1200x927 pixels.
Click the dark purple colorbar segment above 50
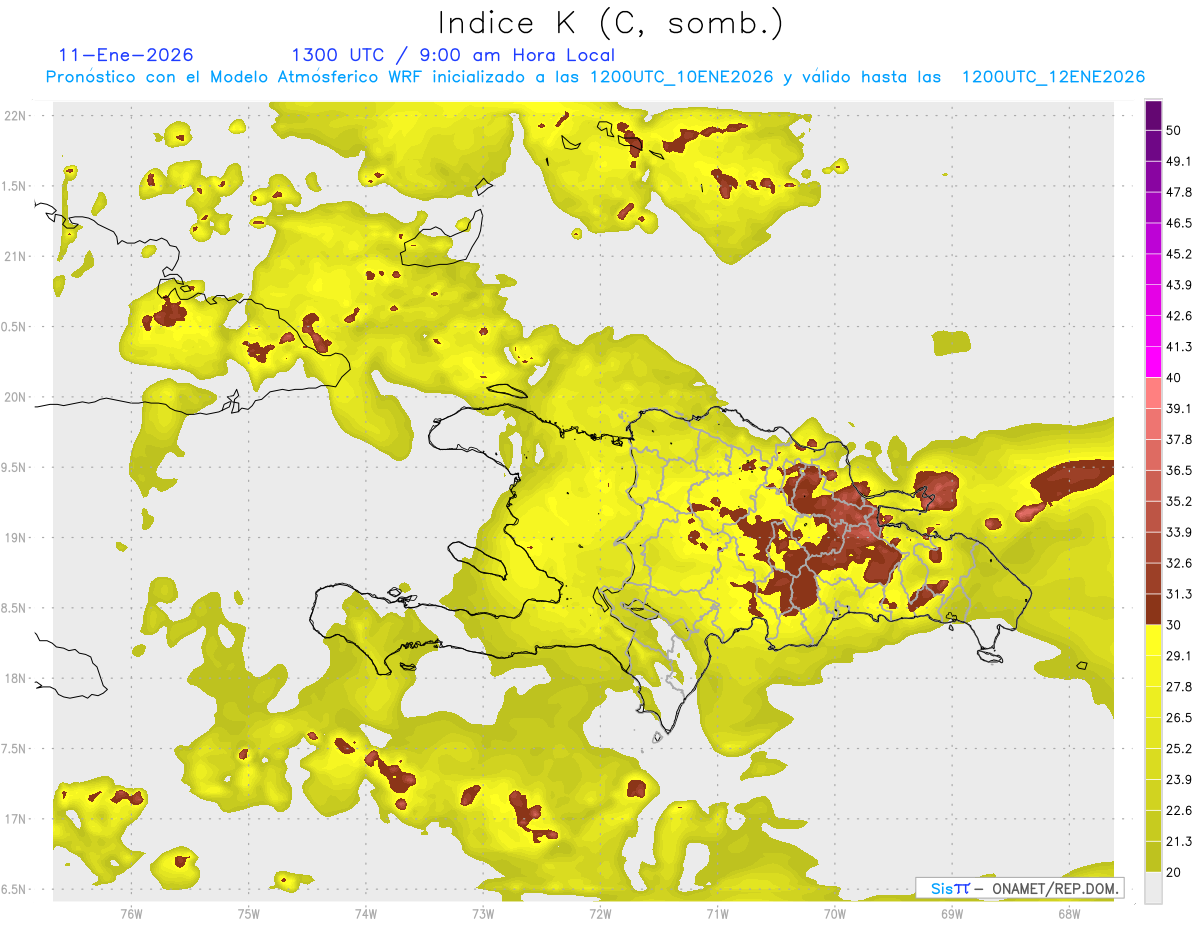click(x=1153, y=115)
